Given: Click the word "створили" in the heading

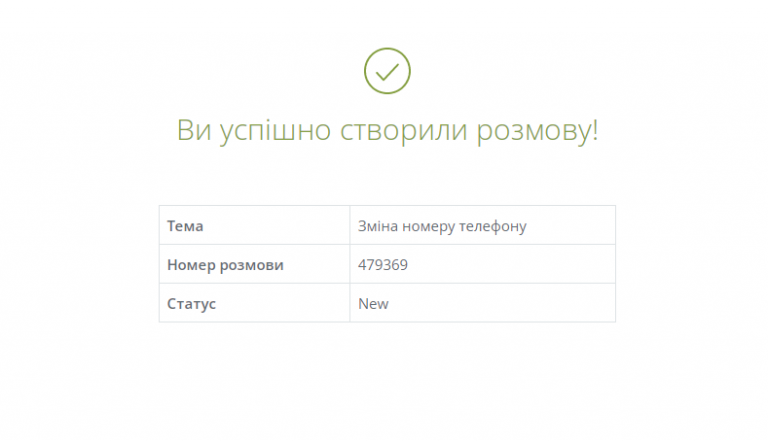Looking at the screenshot, I should (x=404, y=131).
